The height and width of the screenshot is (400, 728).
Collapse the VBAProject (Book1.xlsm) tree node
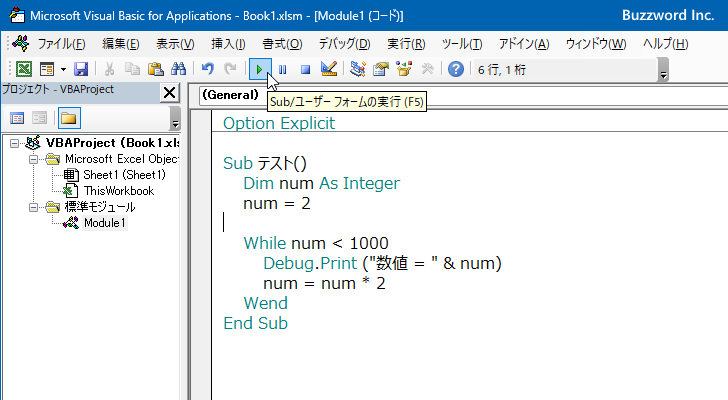pos(15,143)
